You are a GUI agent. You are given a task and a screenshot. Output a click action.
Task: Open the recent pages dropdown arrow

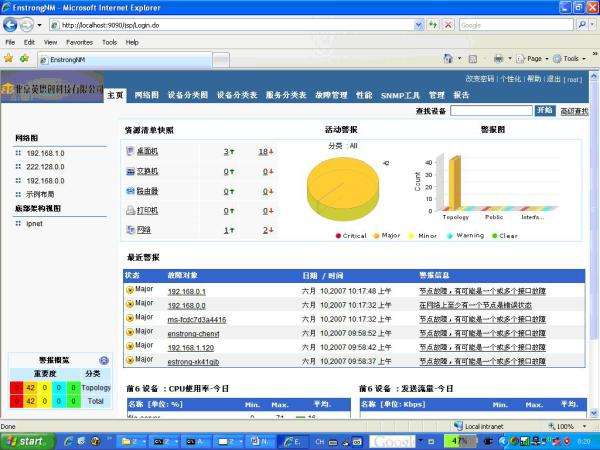[x=39, y=25]
